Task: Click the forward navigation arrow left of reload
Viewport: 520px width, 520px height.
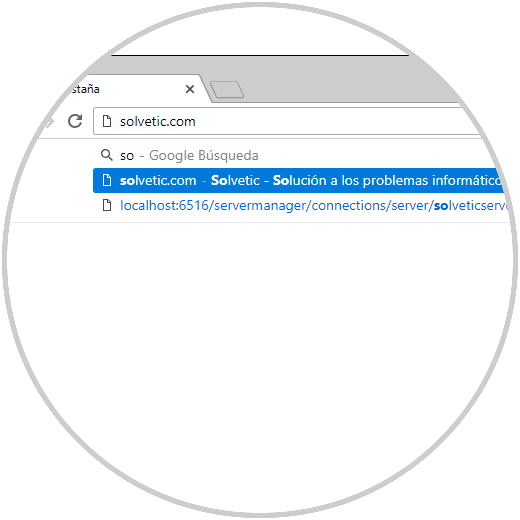Action: tap(49, 122)
